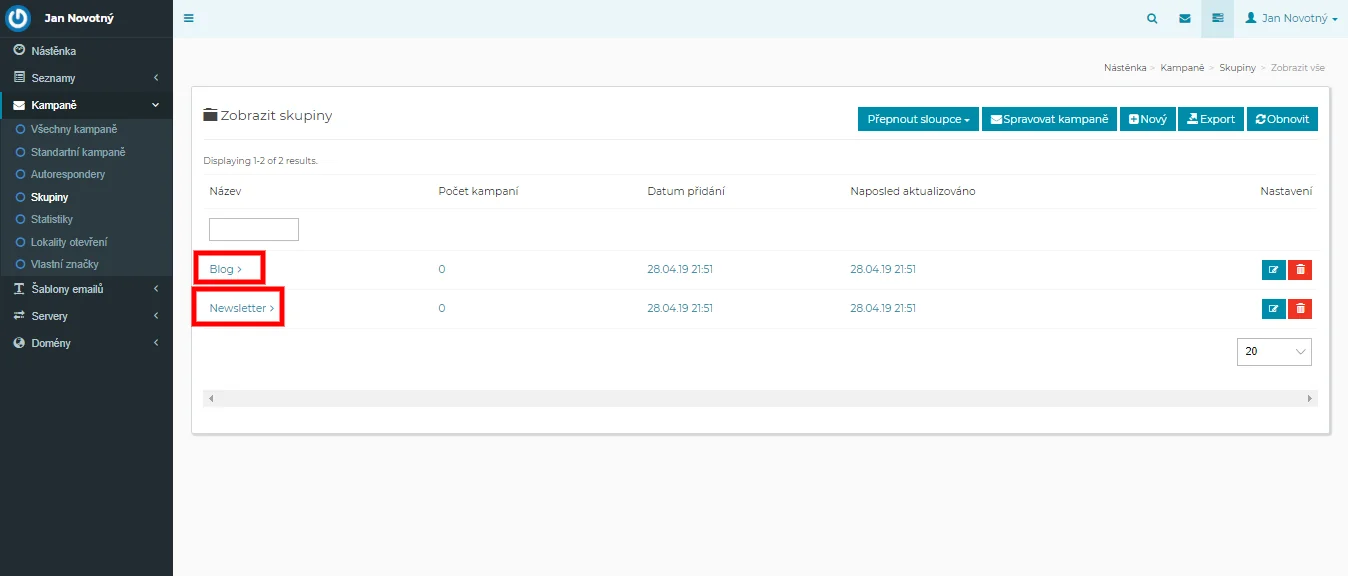The width and height of the screenshot is (1348, 576).
Task: Click the horizontal scrollbar right arrow
Action: coord(1310,398)
